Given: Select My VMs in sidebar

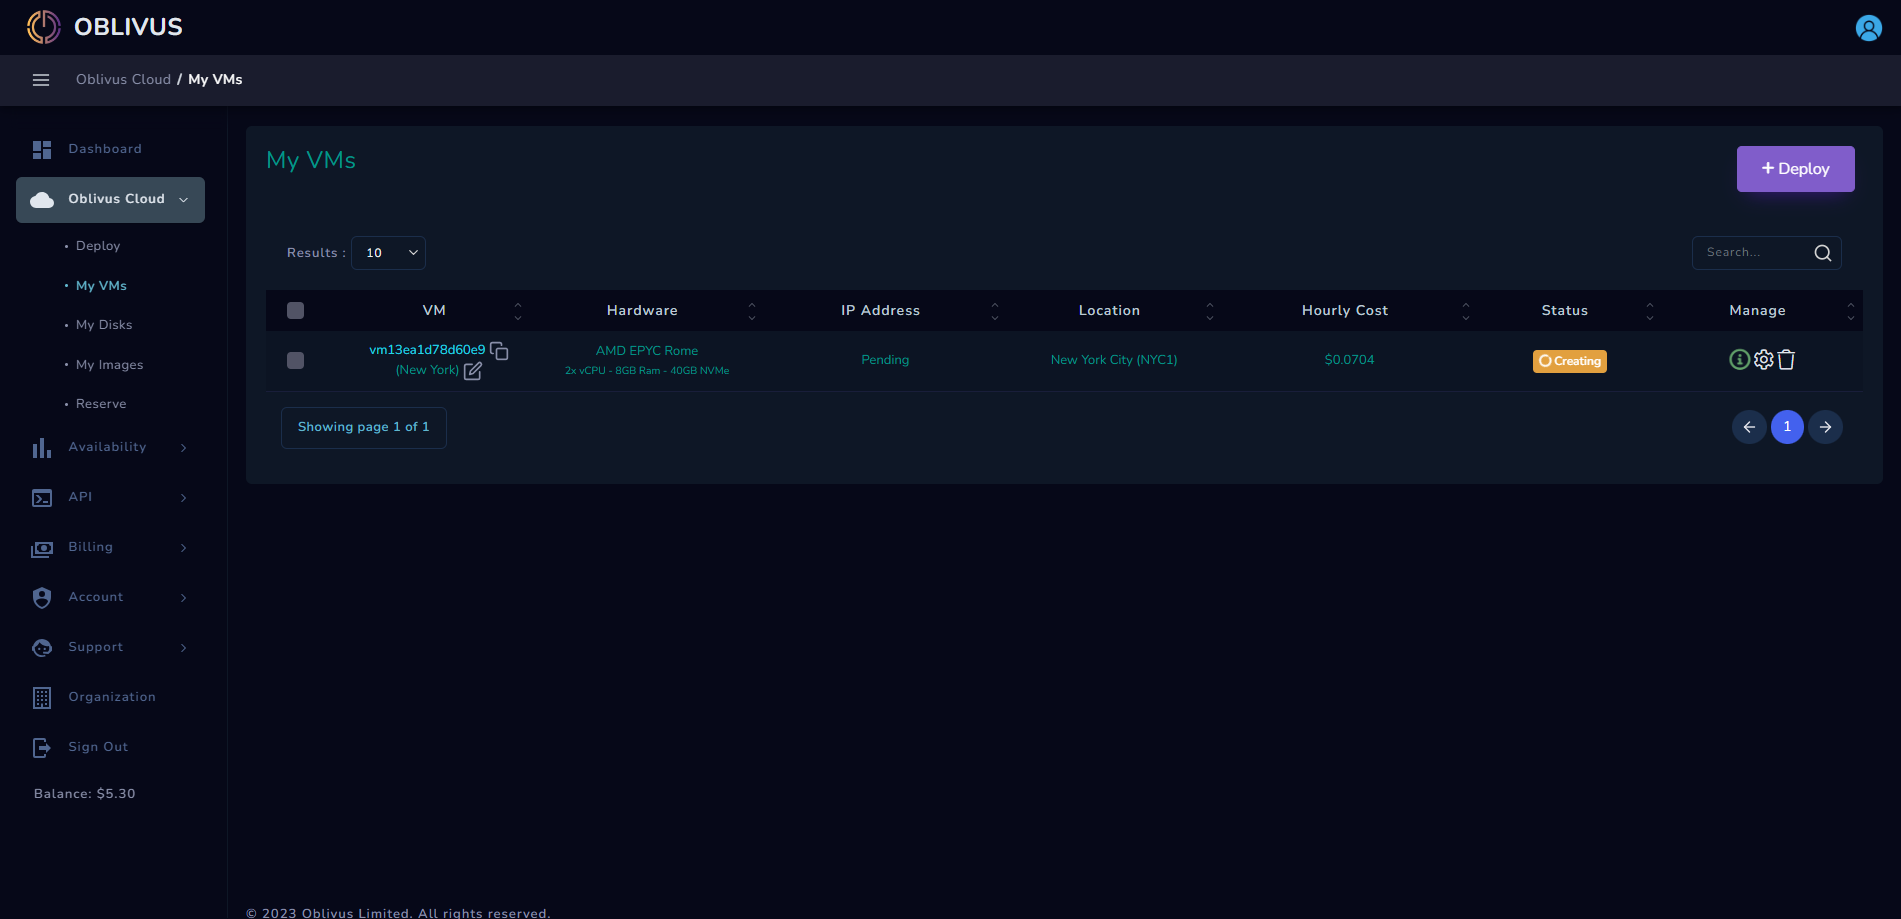Looking at the screenshot, I should click(x=101, y=286).
